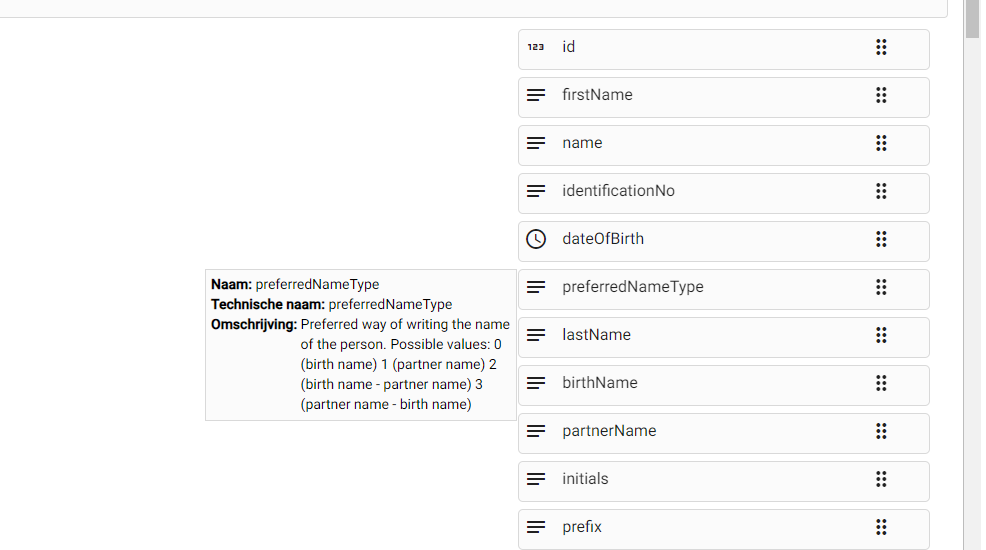Click the drag handle beside firstName
The image size is (986, 550).
(x=881, y=95)
